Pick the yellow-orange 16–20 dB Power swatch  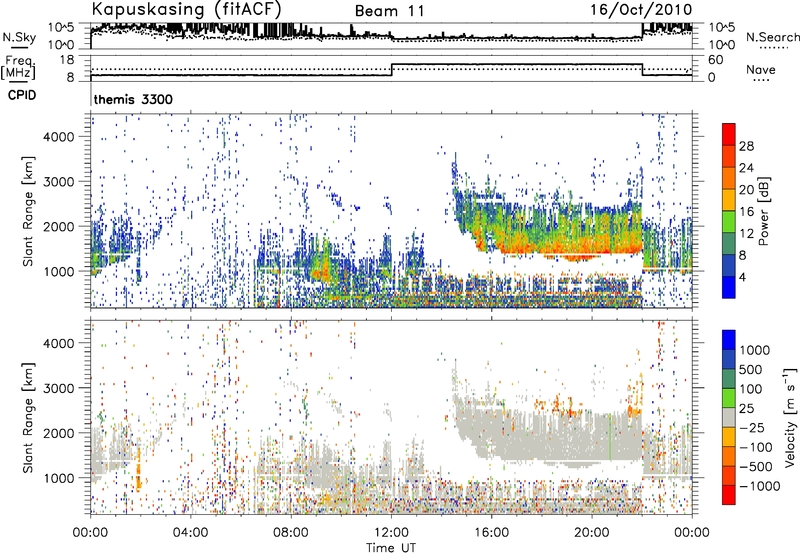729,200
